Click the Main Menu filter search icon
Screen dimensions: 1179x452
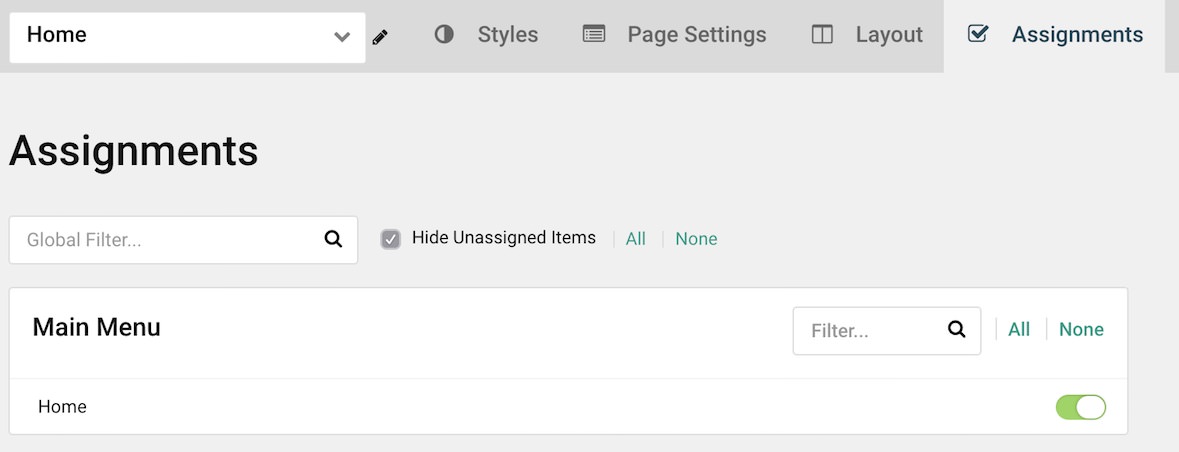click(x=956, y=329)
